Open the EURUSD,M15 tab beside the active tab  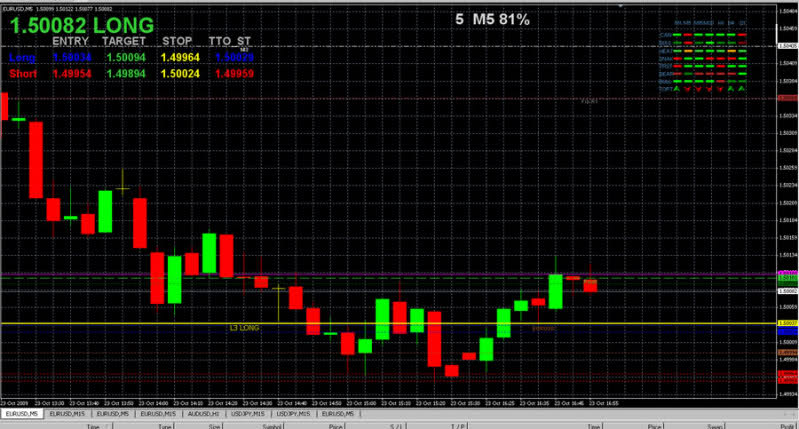point(67,414)
